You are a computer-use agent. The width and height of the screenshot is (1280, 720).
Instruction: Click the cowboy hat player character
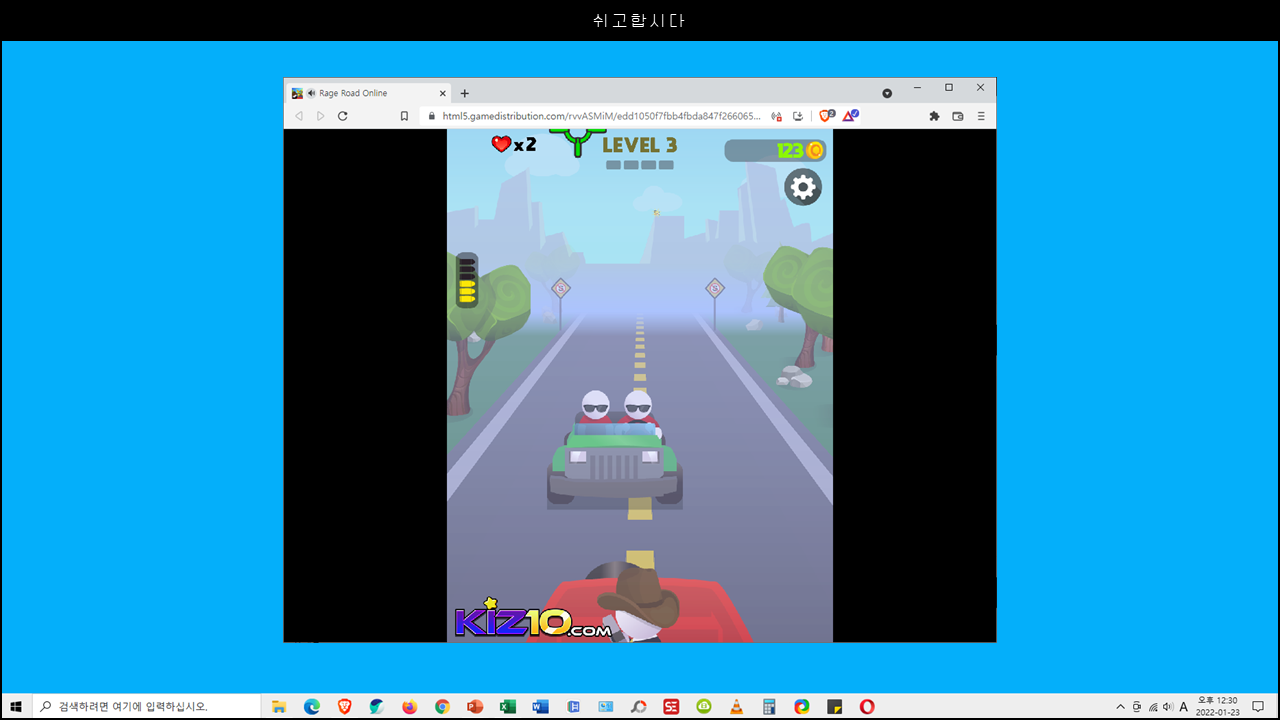point(637,604)
